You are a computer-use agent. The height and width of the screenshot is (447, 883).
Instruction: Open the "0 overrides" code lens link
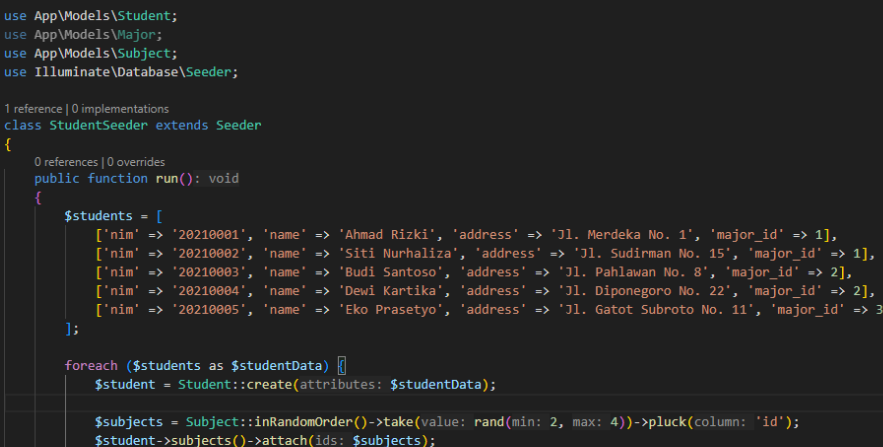[x=136, y=161]
